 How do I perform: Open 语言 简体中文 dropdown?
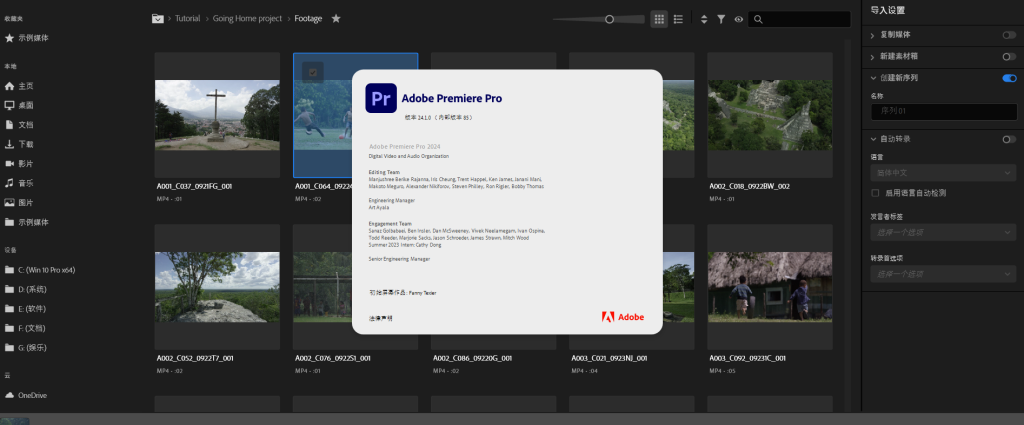pos(943,174)
